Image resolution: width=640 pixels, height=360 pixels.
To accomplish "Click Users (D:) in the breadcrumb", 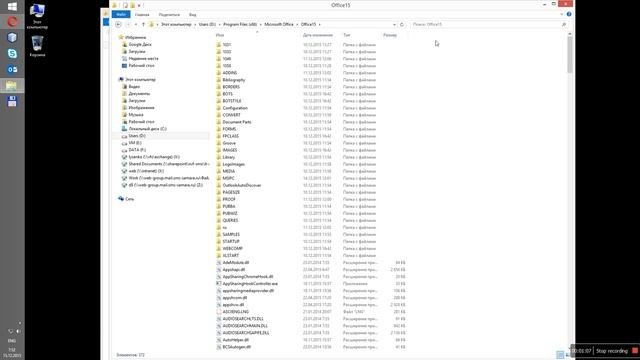I will pos(207,24).
